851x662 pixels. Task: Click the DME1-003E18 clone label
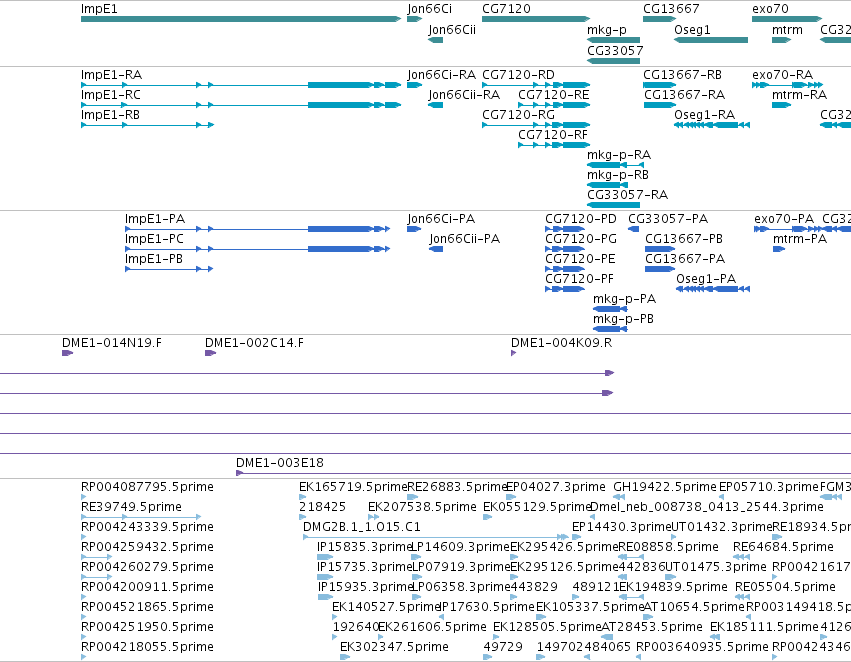(280, 463)
